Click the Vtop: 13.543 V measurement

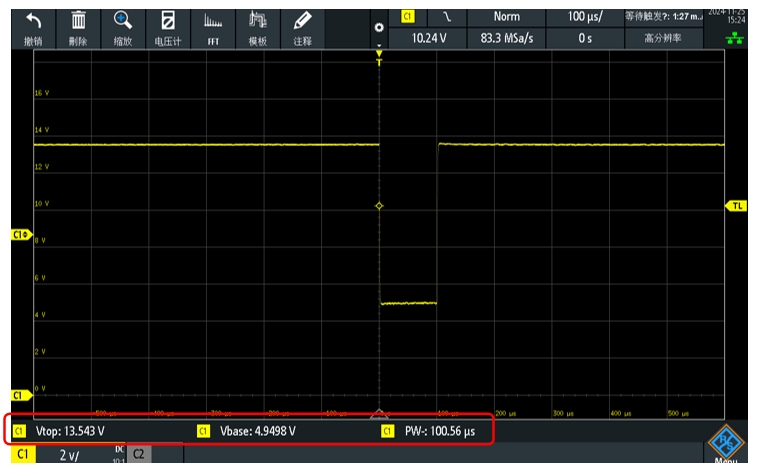pos(68,431)
